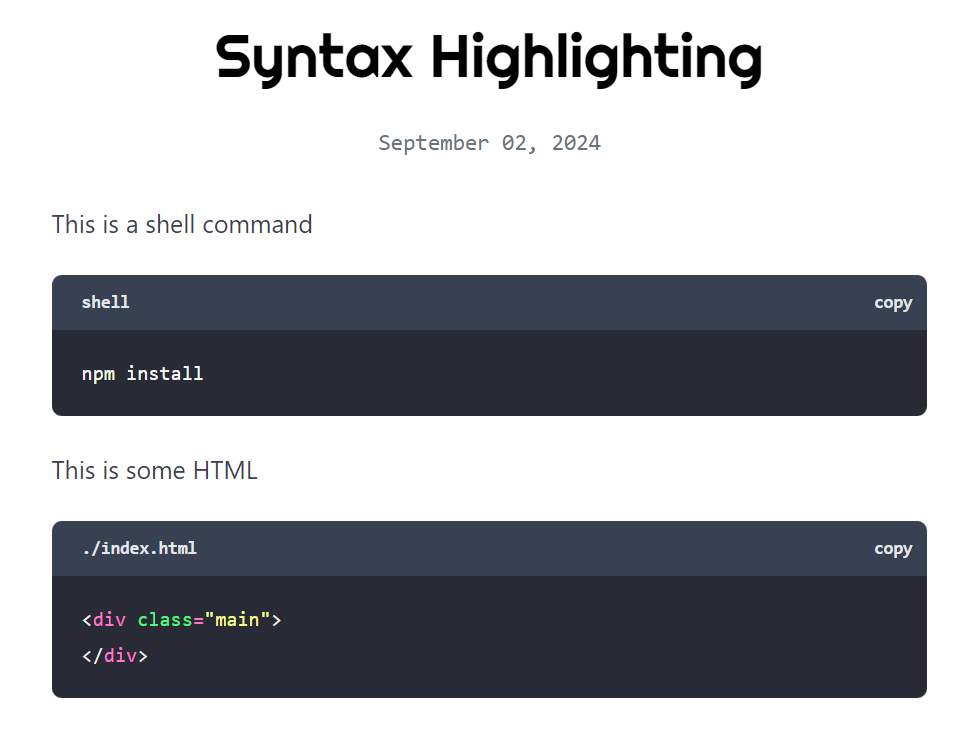979x736 pixels.
Task: Click the year 2024 in the date
Action: tap(576, 143)
